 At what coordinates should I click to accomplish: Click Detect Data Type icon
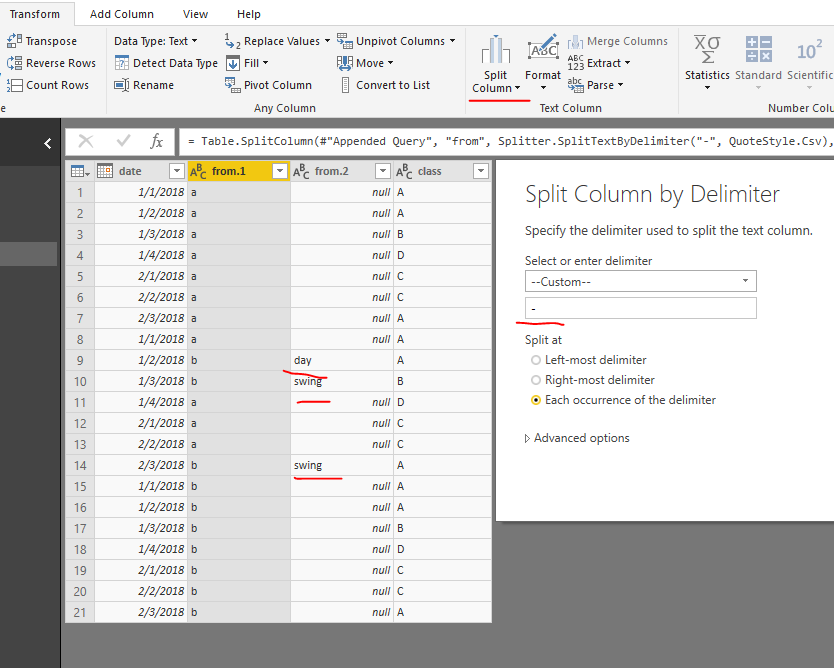tap(122, 63)
